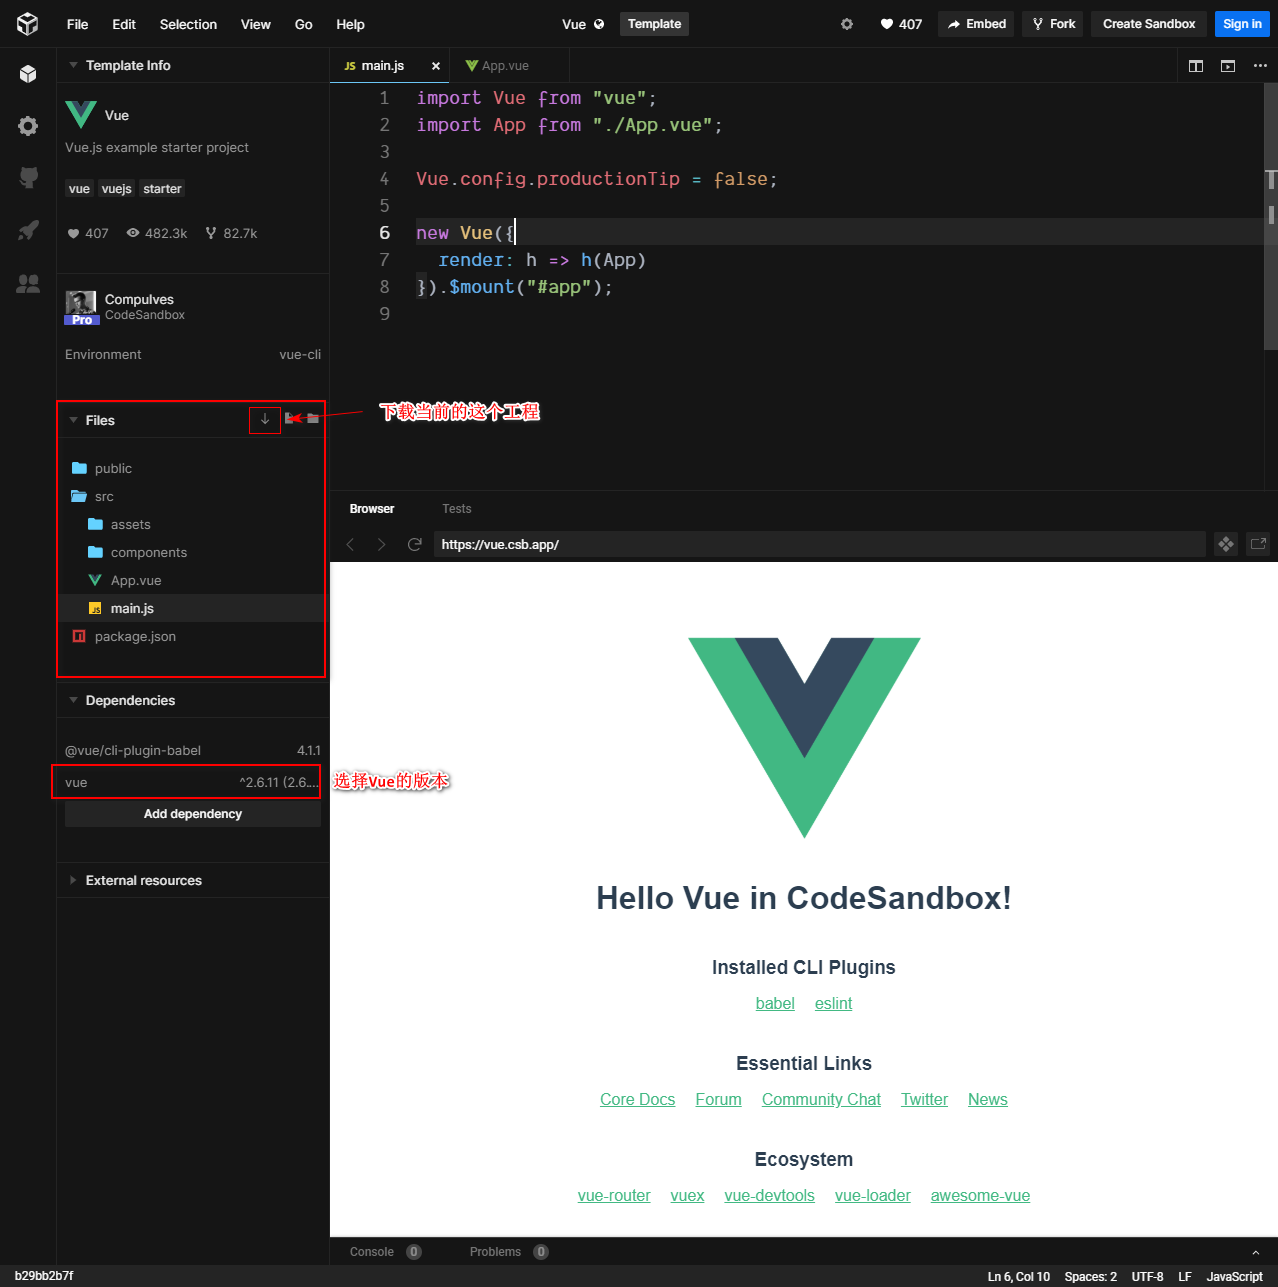Click the Add dependency button

[x=192, y=814]
